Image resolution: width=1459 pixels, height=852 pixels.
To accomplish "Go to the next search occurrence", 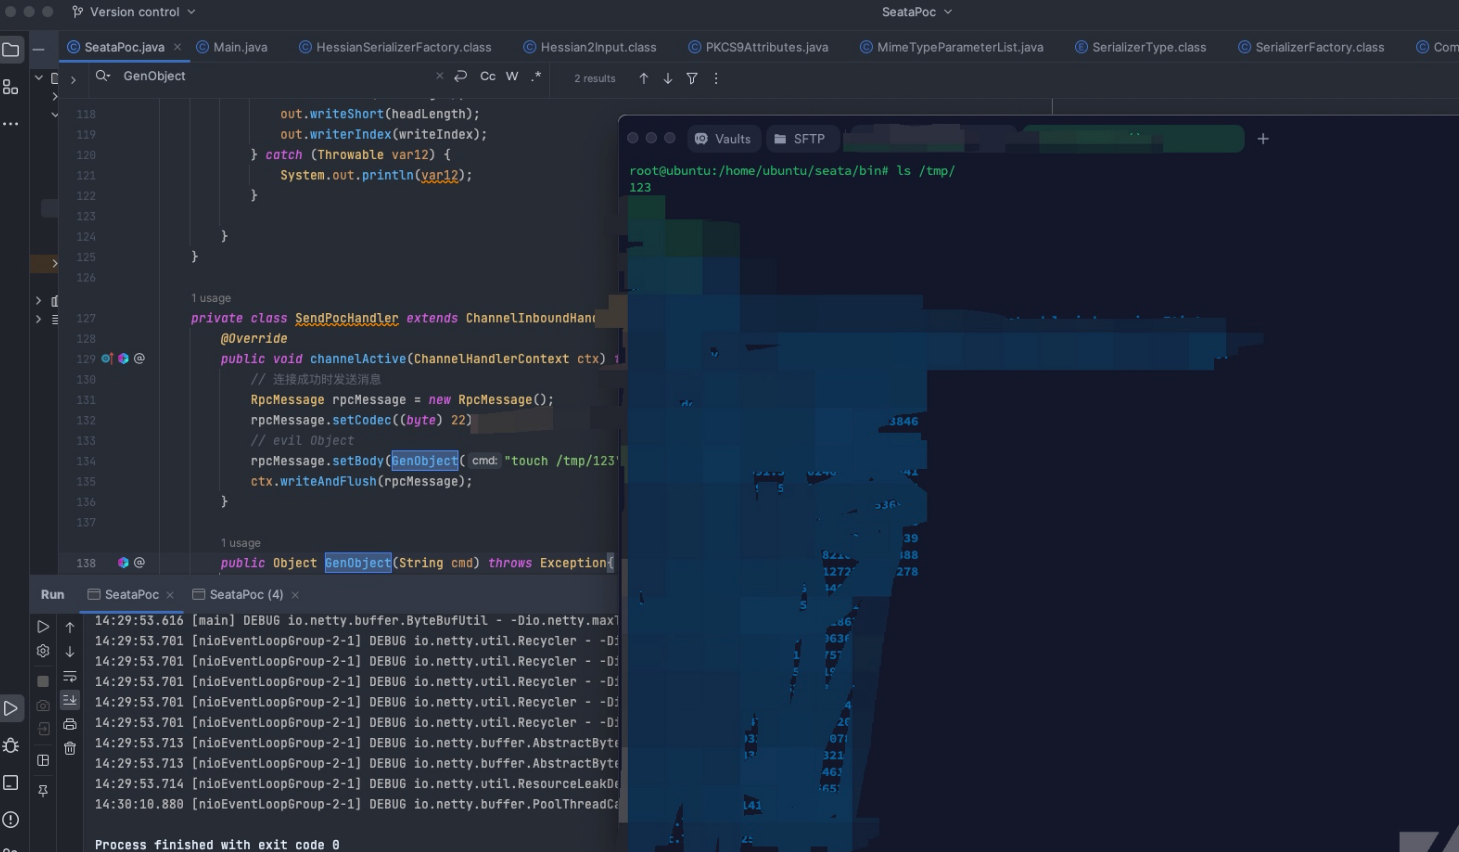I will (x=668, y=78).
